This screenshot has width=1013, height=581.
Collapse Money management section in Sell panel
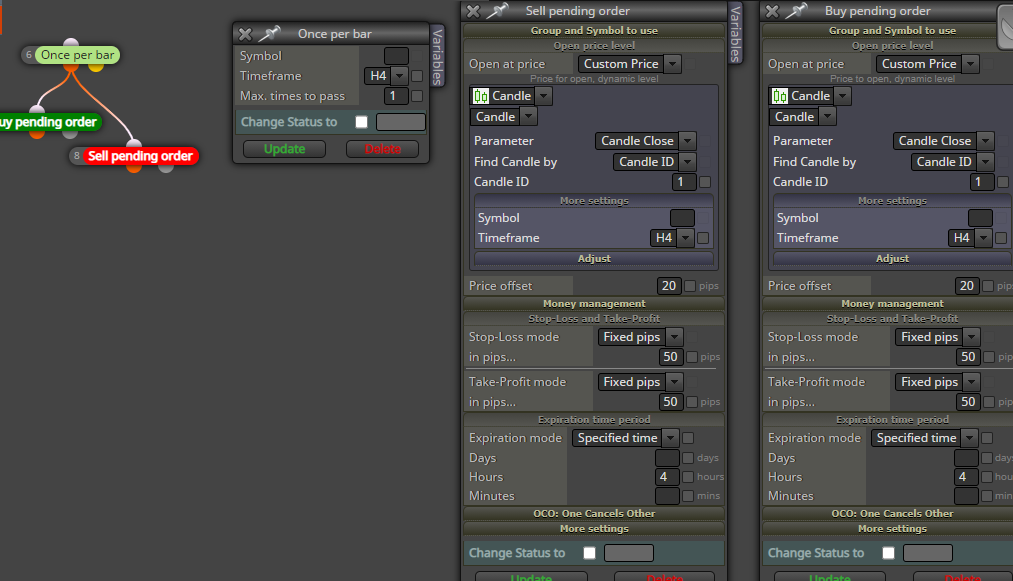click(x=594, y=304)
